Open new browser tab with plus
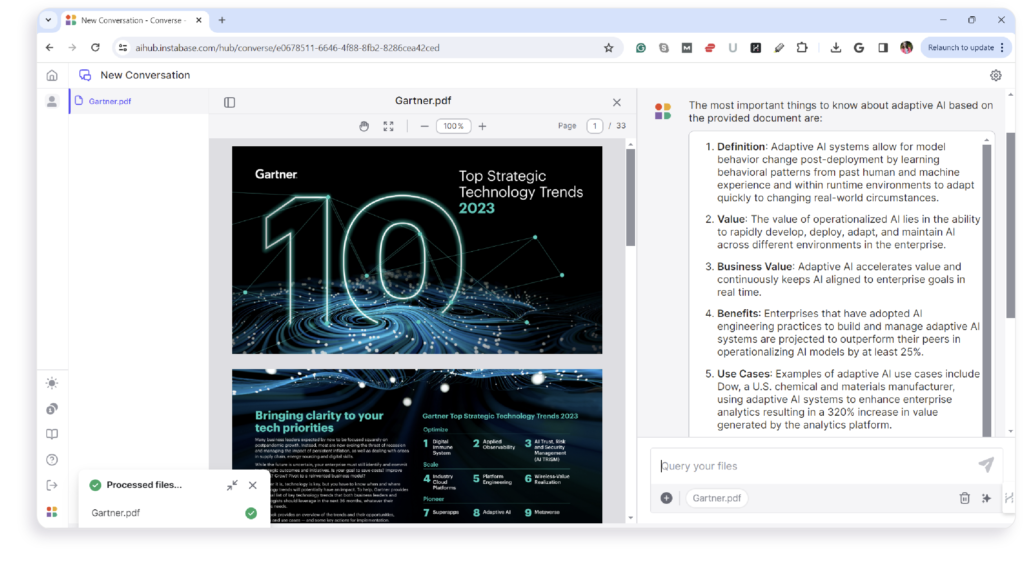1024x562 pixels. click(222, 20)
